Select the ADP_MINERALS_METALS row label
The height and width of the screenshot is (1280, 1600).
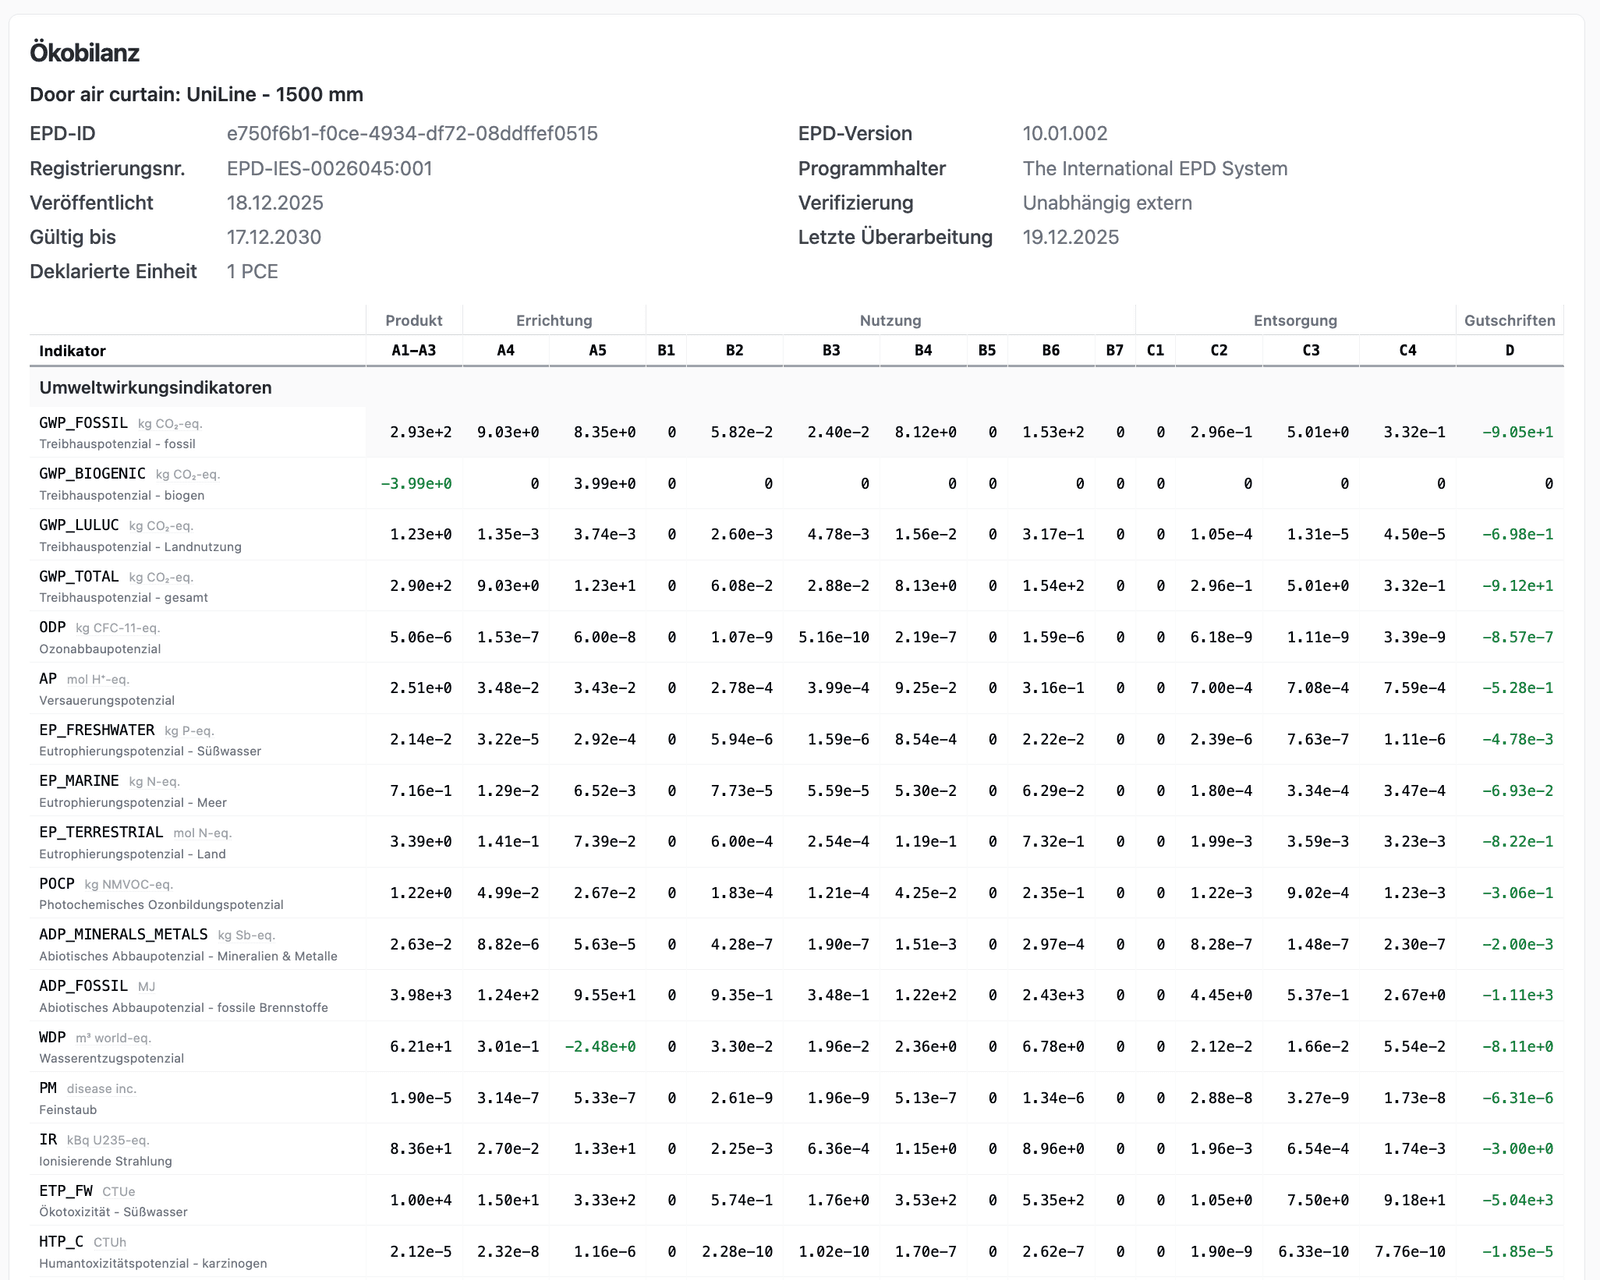tap(123, 935)
